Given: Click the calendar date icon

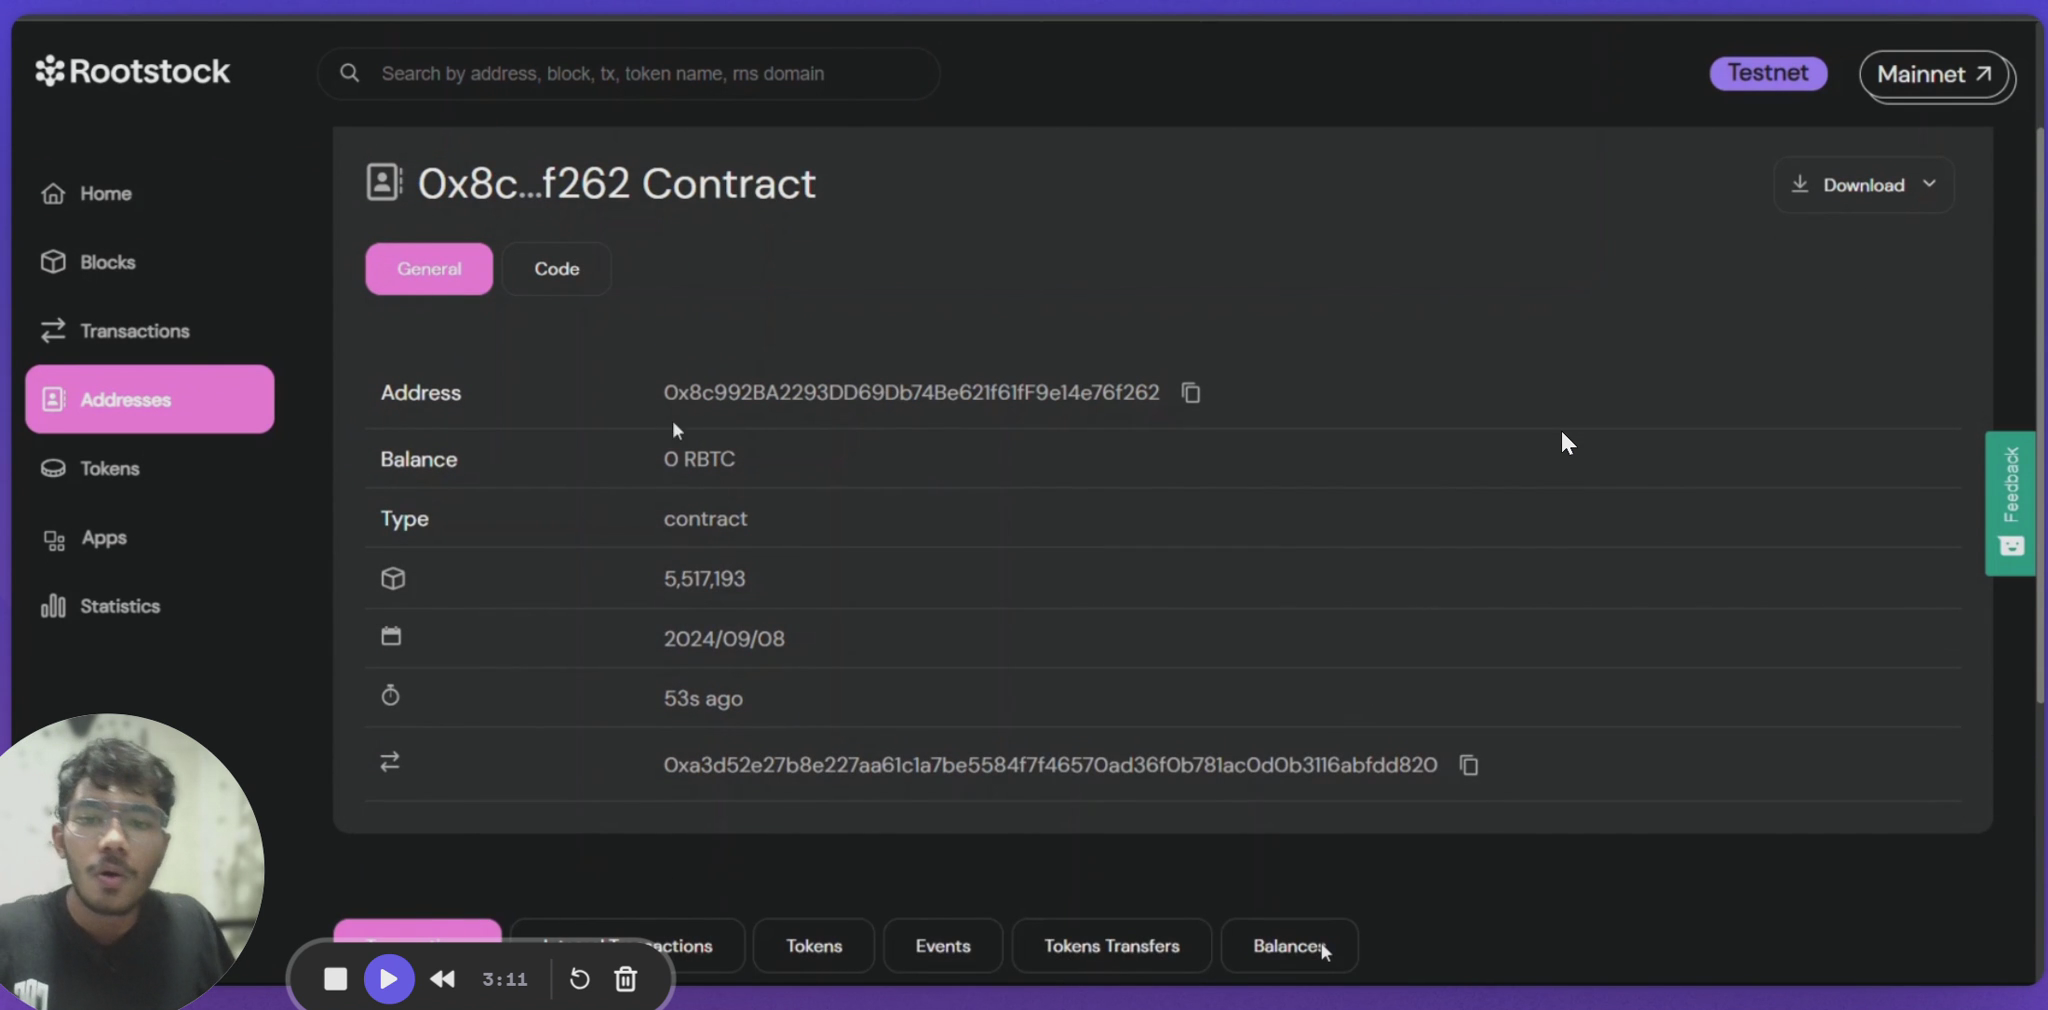Looking at the screenshot, I should [x=391, y=636].
